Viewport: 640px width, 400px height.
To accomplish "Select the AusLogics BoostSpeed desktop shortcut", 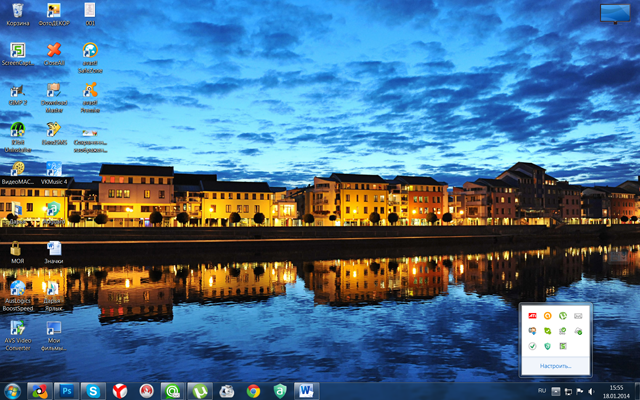I will [x=17, y=294].
